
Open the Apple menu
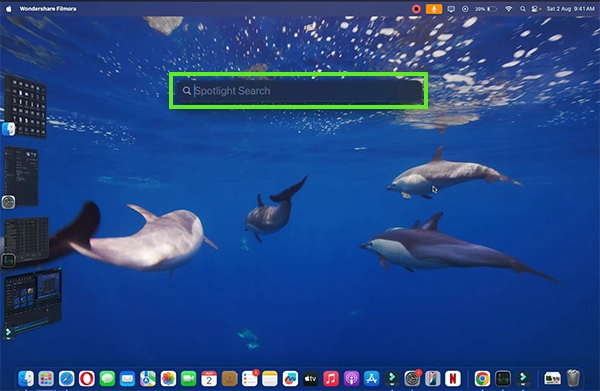[x=8, y=8]
